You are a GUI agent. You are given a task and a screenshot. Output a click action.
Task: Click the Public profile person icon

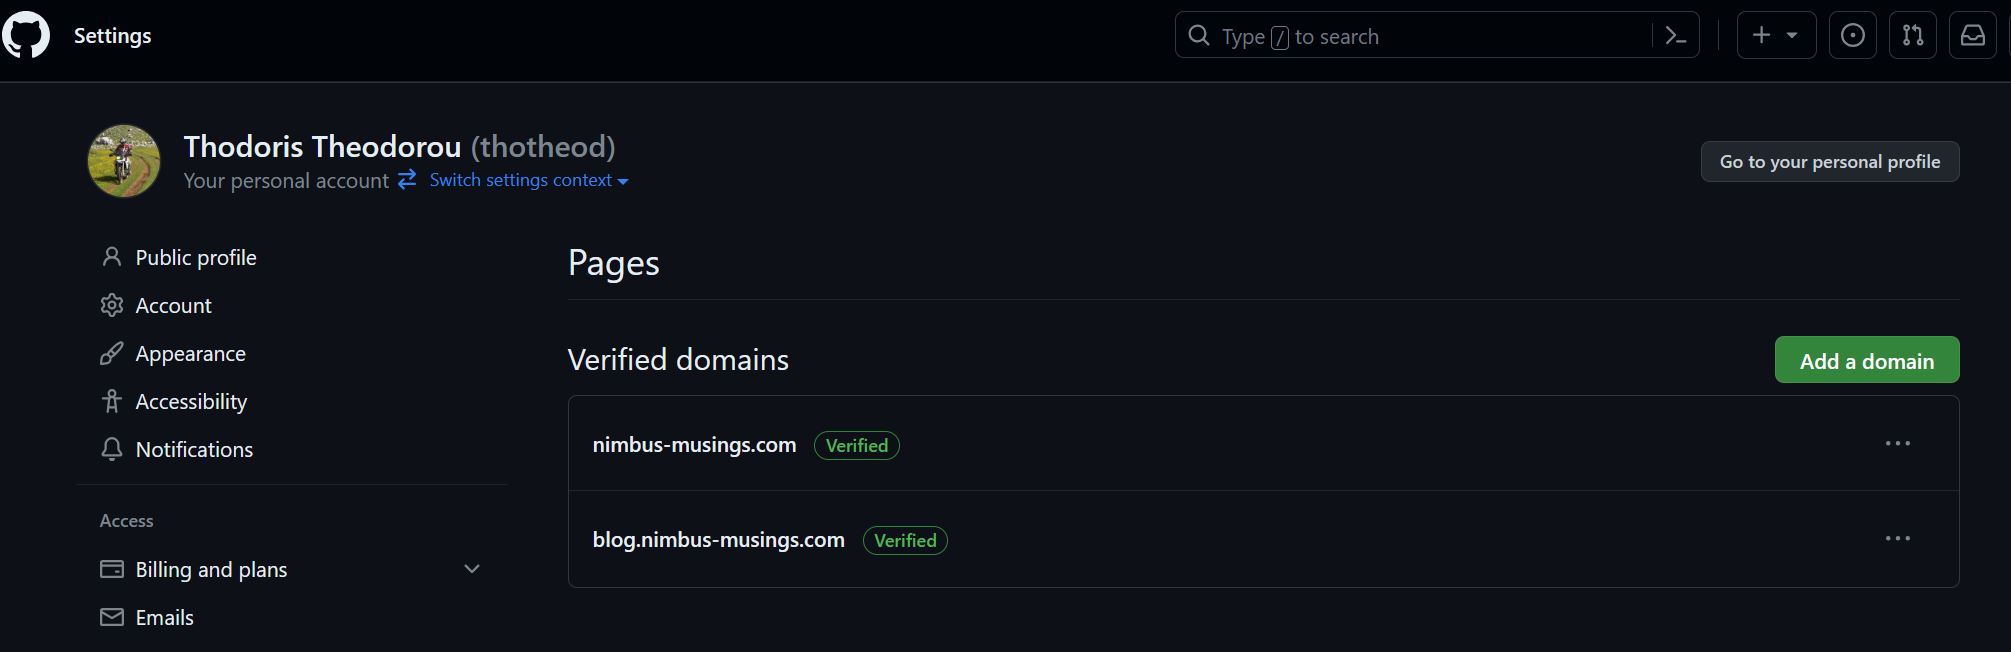[112, 257]
